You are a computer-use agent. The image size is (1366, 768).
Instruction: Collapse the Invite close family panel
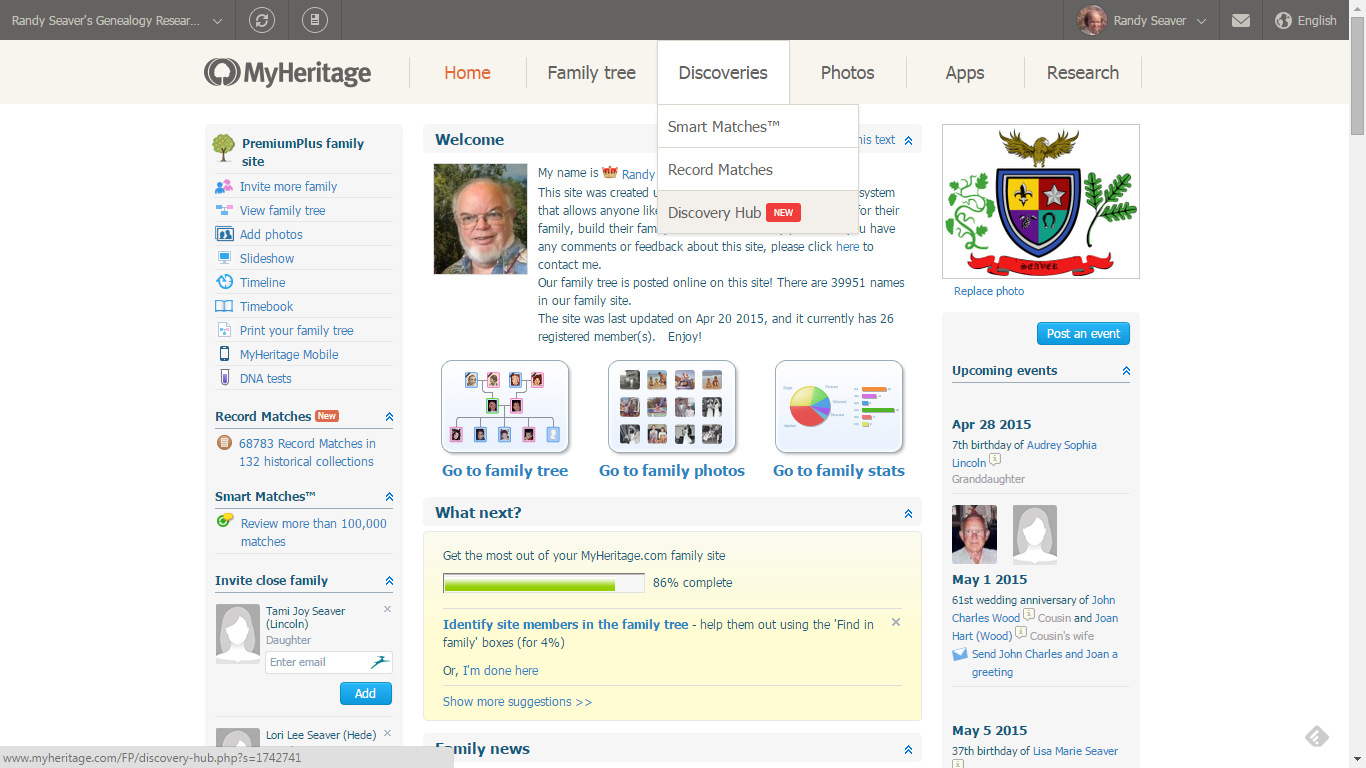pyautogui.click(x=389, y=581)
